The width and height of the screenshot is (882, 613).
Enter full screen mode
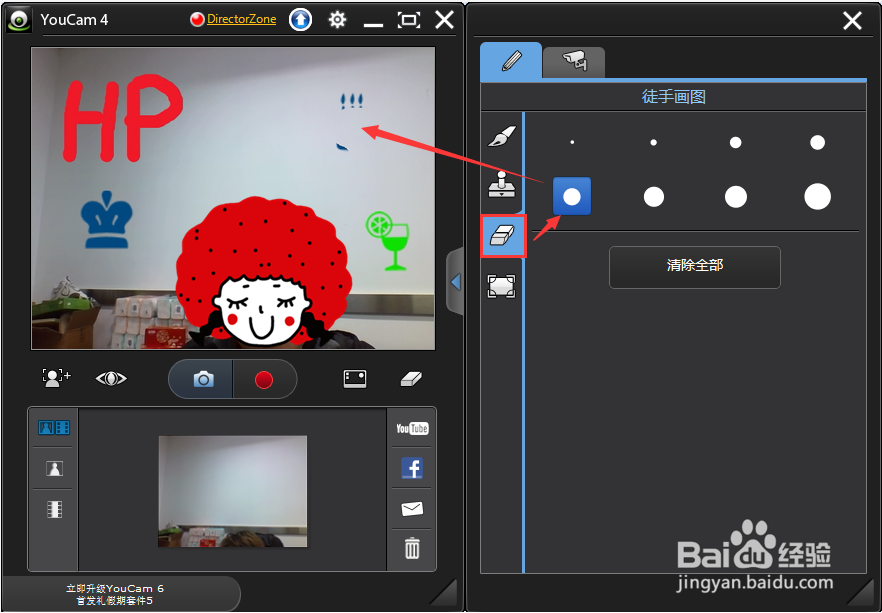409,20
